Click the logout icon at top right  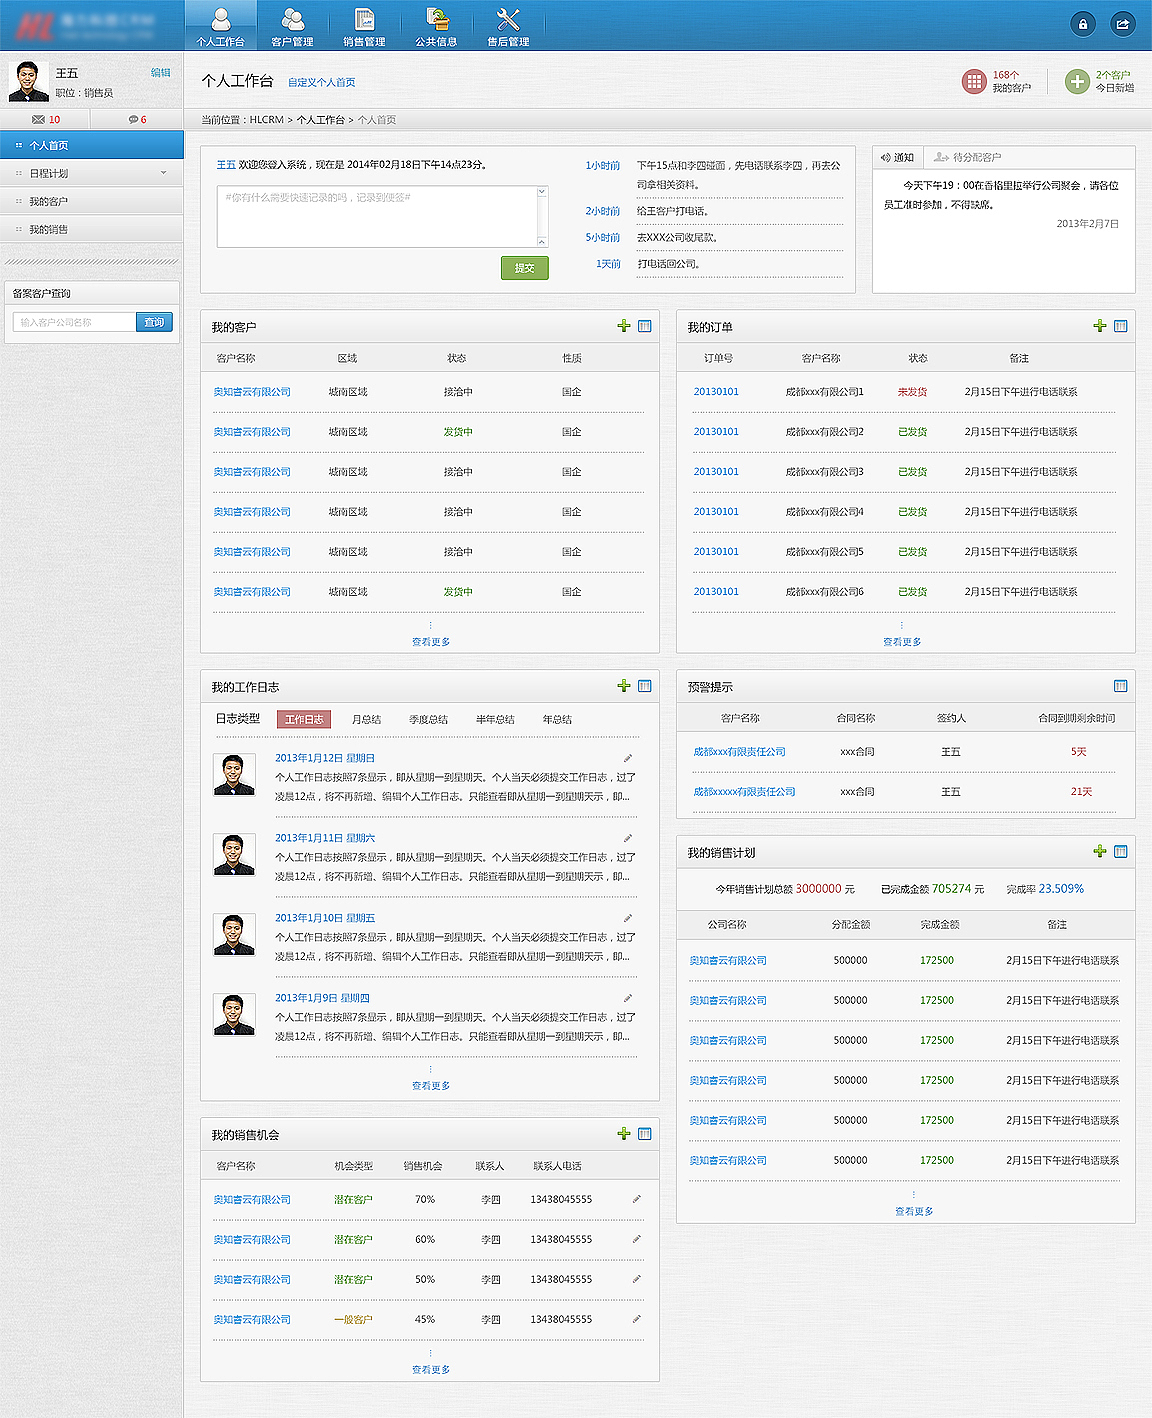tap(1122, 23)
